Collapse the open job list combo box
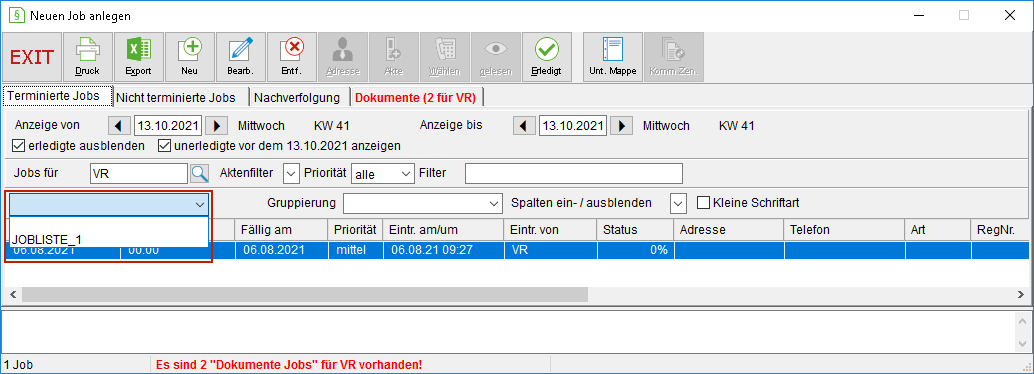Viewport: 1034px width, 374px height. click(x=200, y=204)
